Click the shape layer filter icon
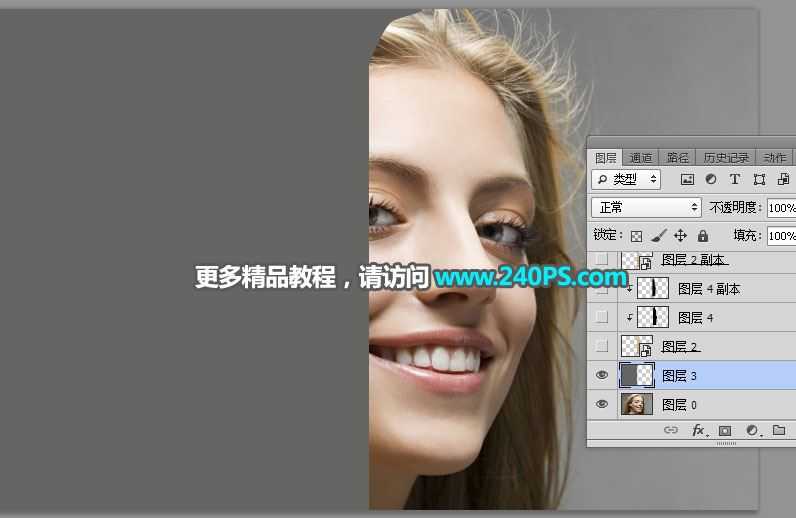This screenshot has height=518, width=796. tap(759, 180)
